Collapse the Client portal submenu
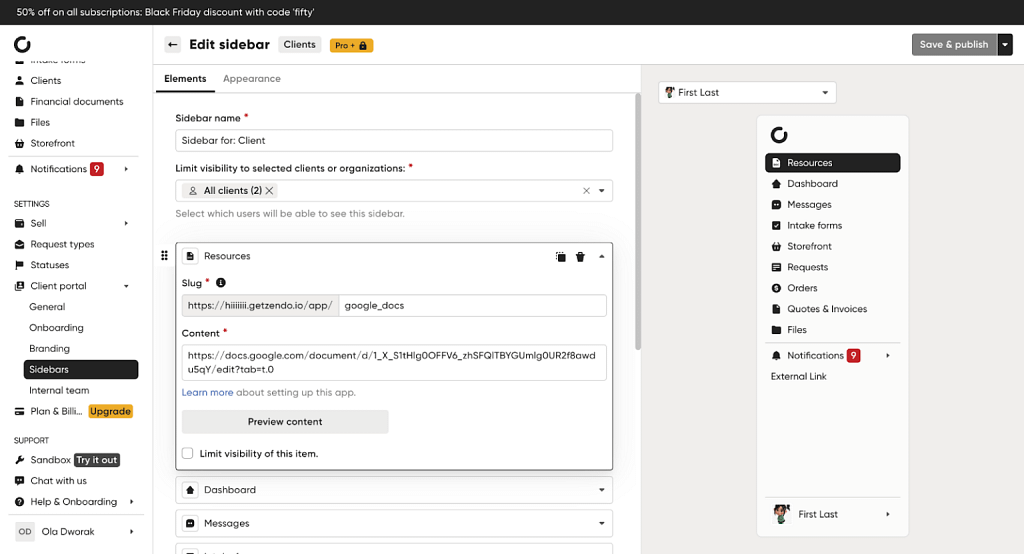1024x554 pixels. point(126,286)
